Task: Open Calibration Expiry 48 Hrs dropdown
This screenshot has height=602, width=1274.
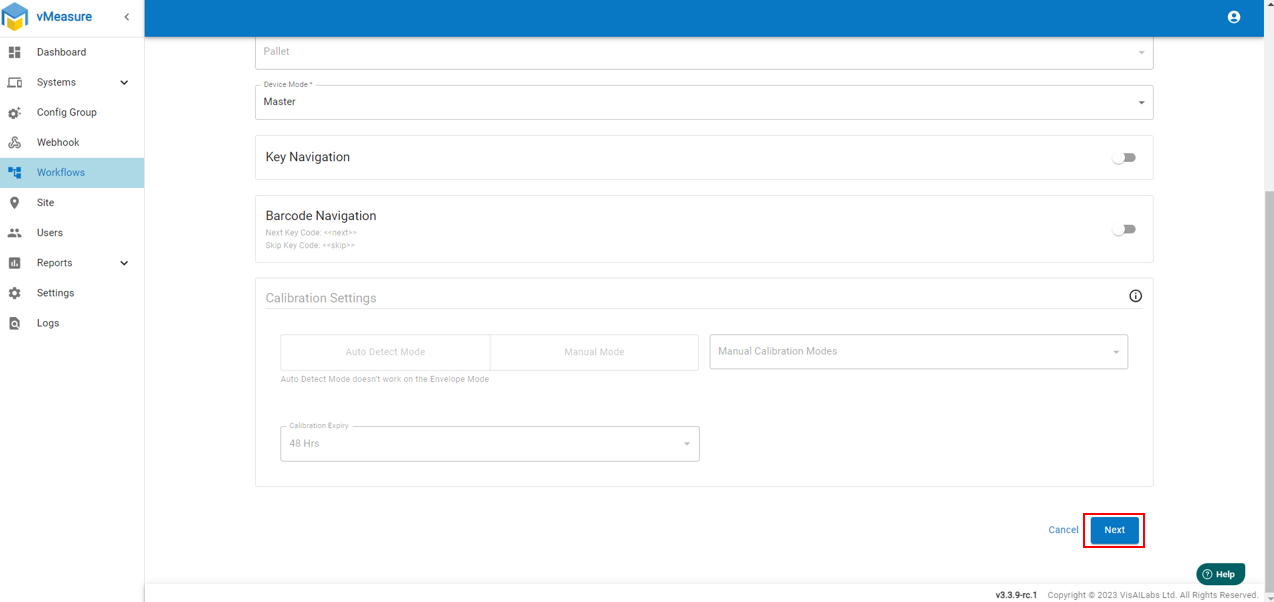Action: coord(490,444)
